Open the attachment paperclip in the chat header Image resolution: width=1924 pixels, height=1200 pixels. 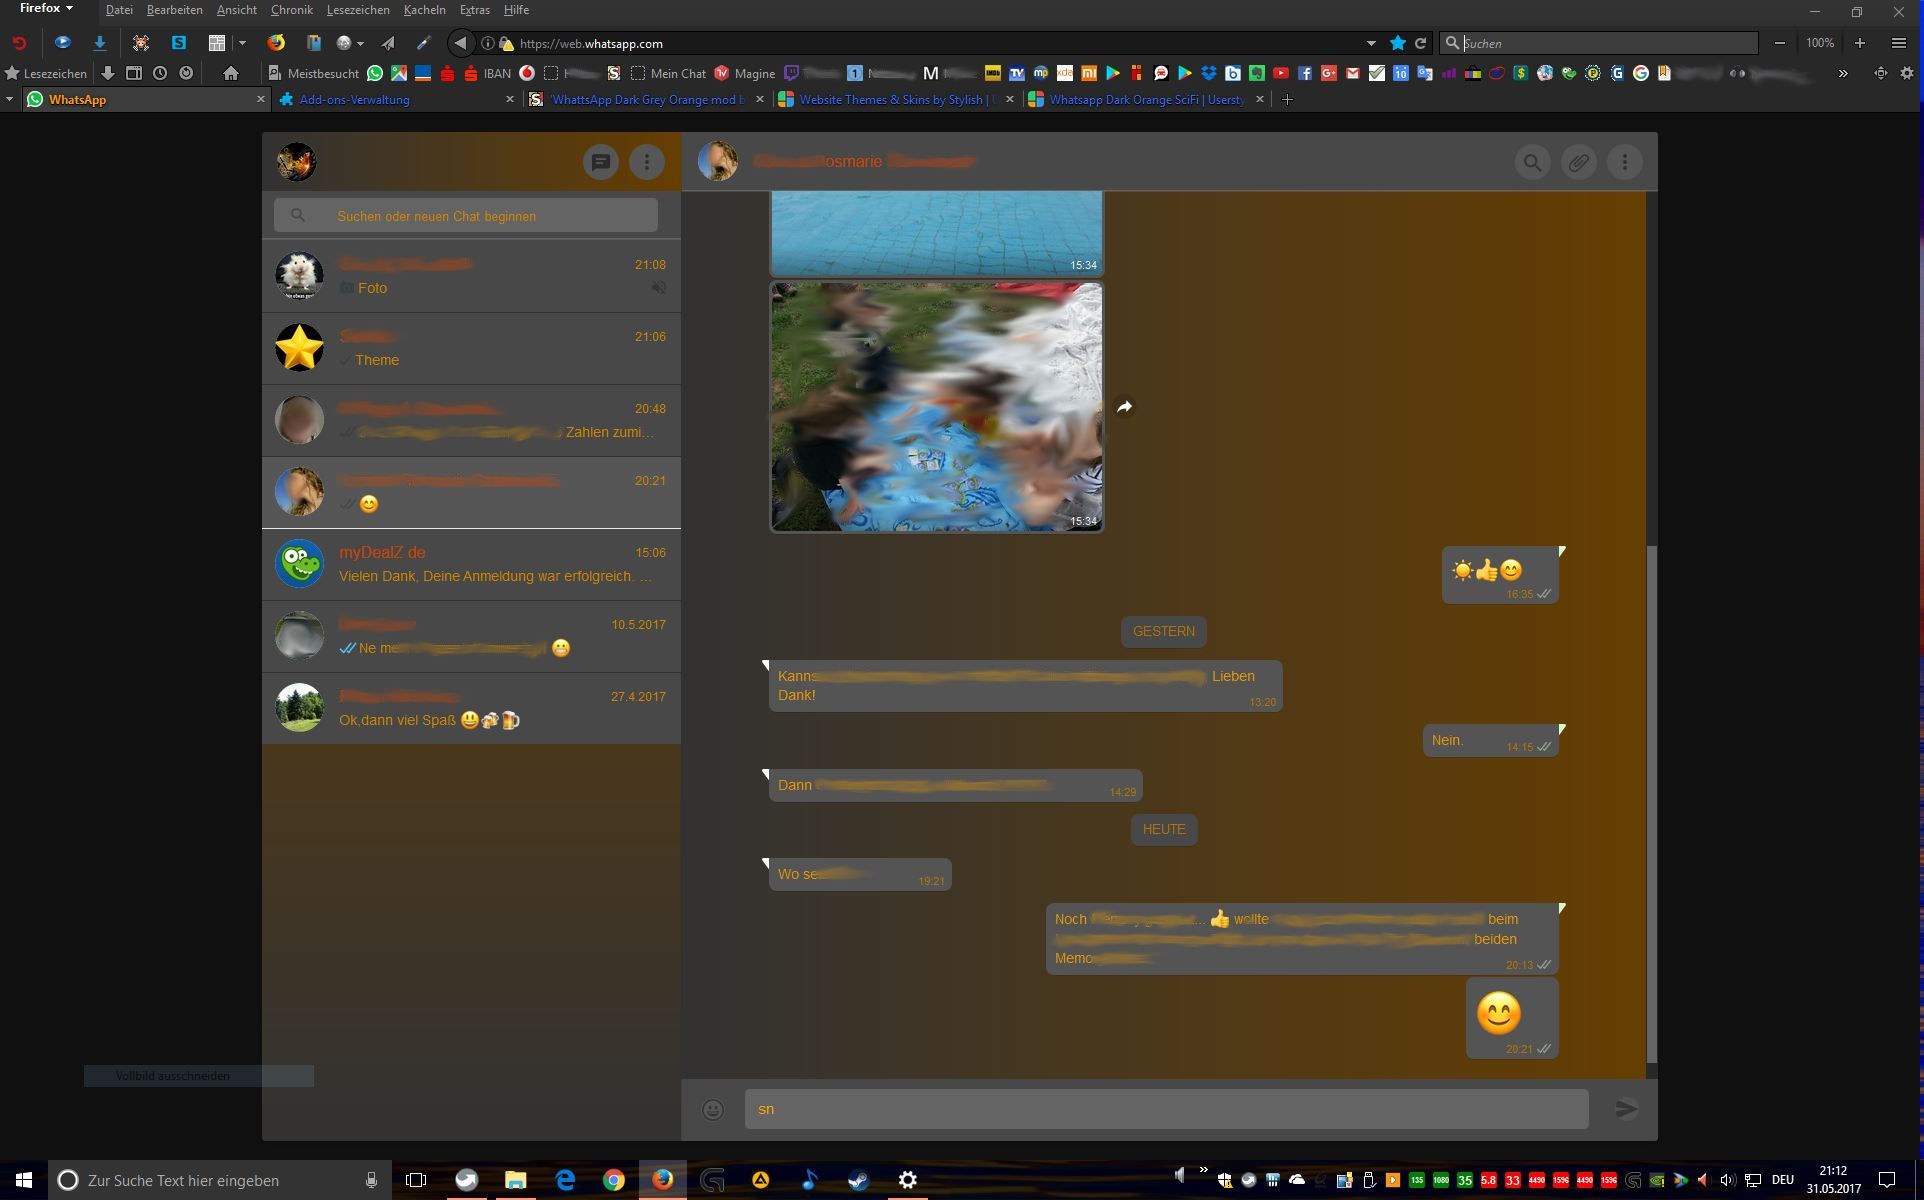(x=1578, y=161)
